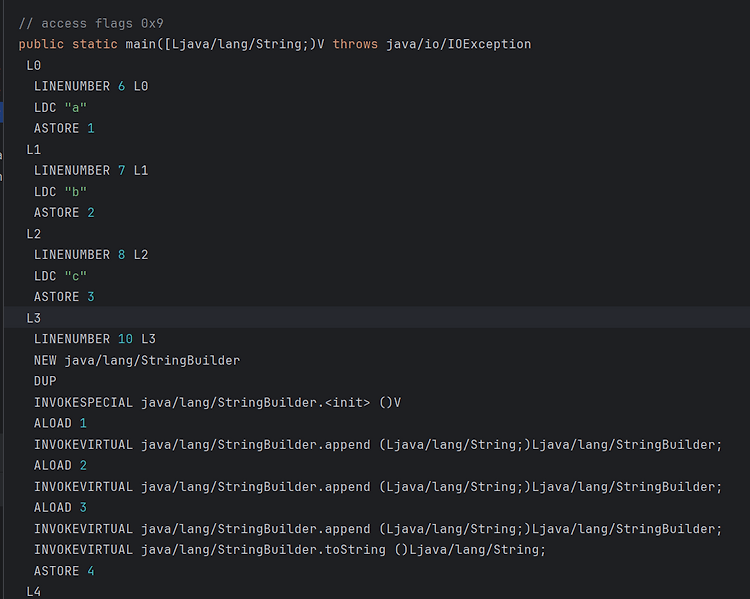Click the 'LINENUMBER 10 L3' line

pos(95,339)
